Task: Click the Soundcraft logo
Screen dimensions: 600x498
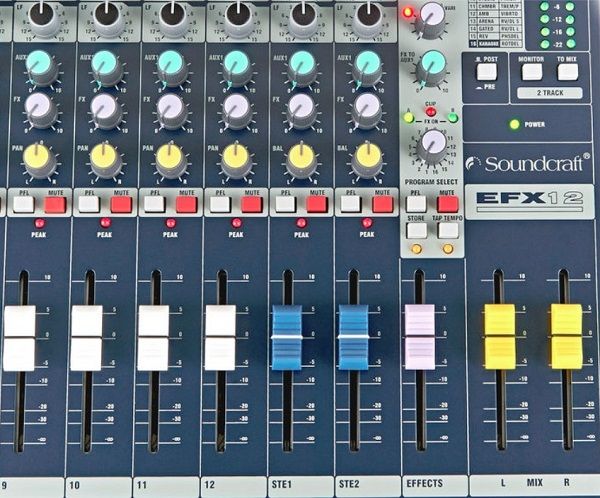Action: (528, 163)
